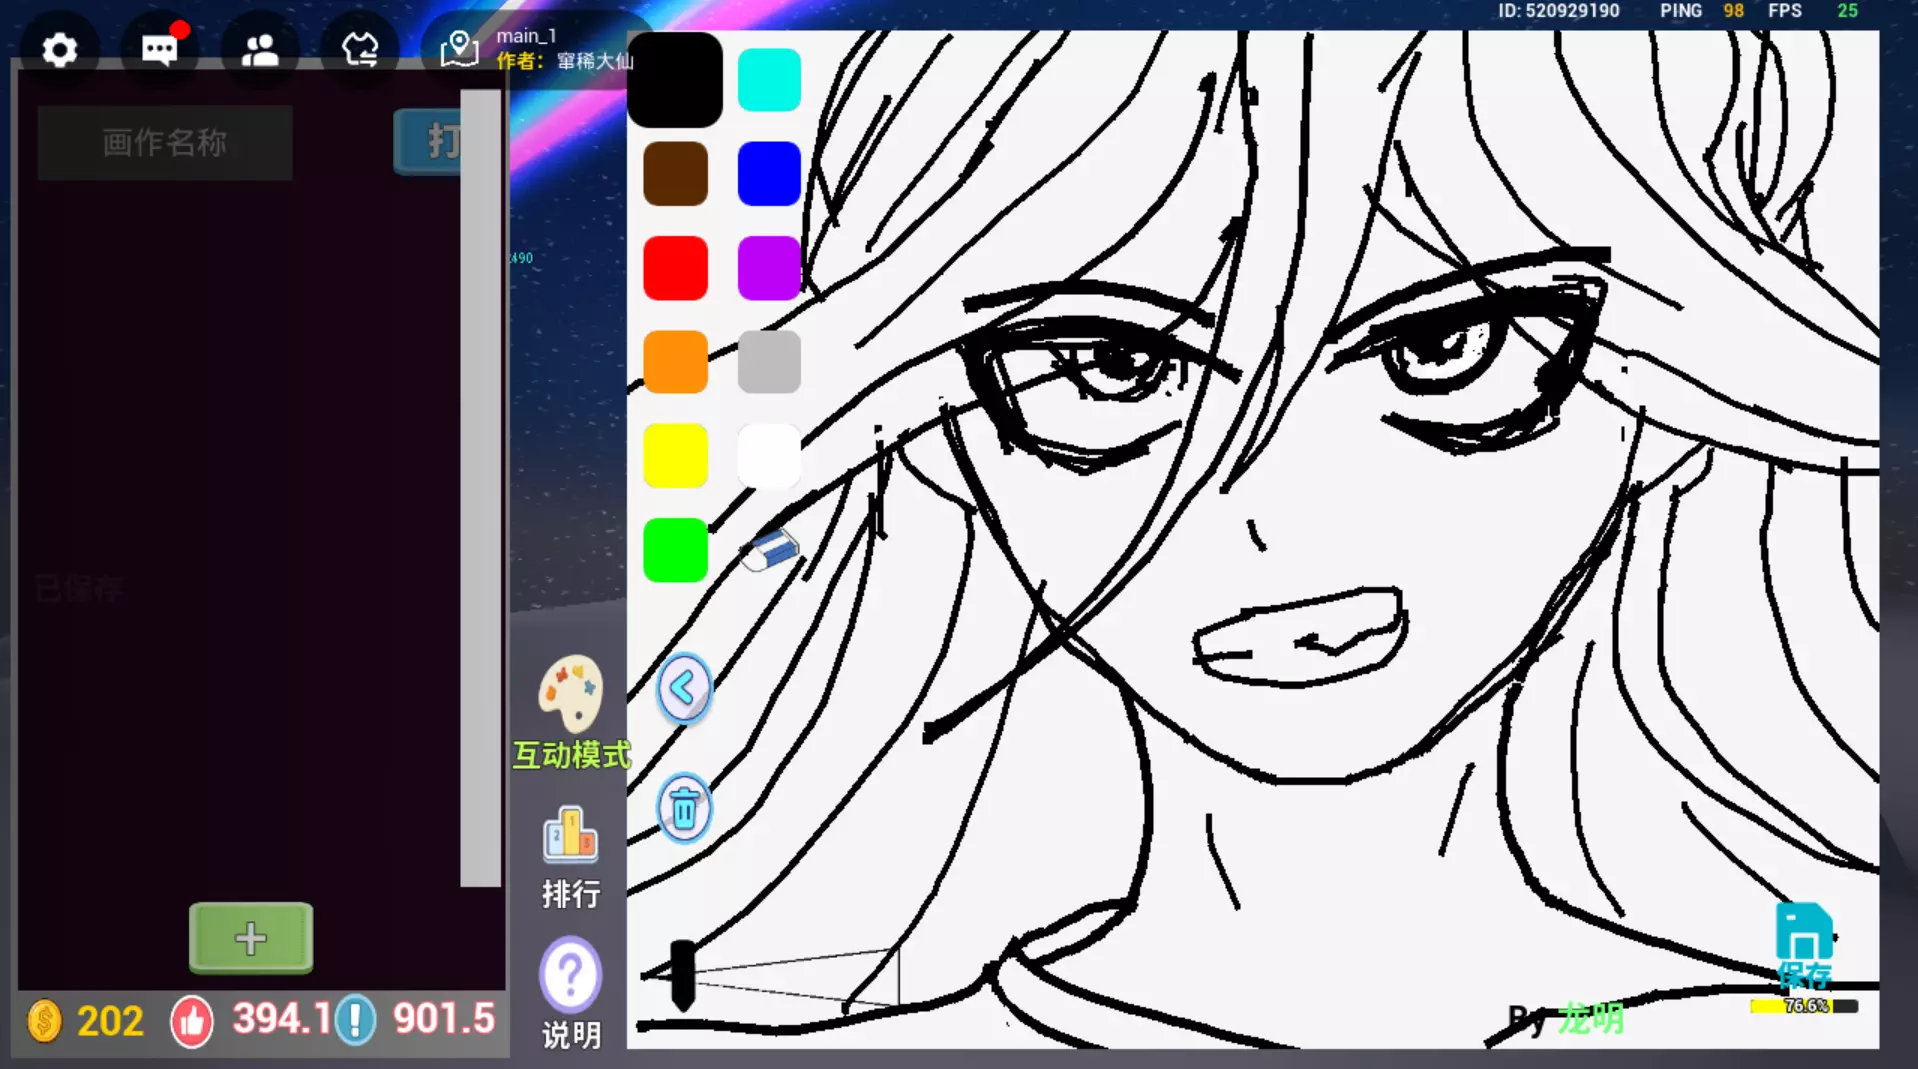Toggle 互动模式 palette mode
This screenshot has width=1918, height=1069.
(570, 695)
